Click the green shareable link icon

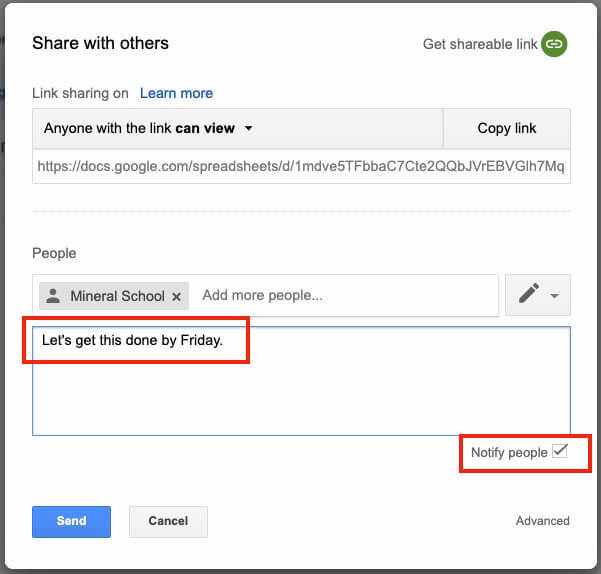554,44
